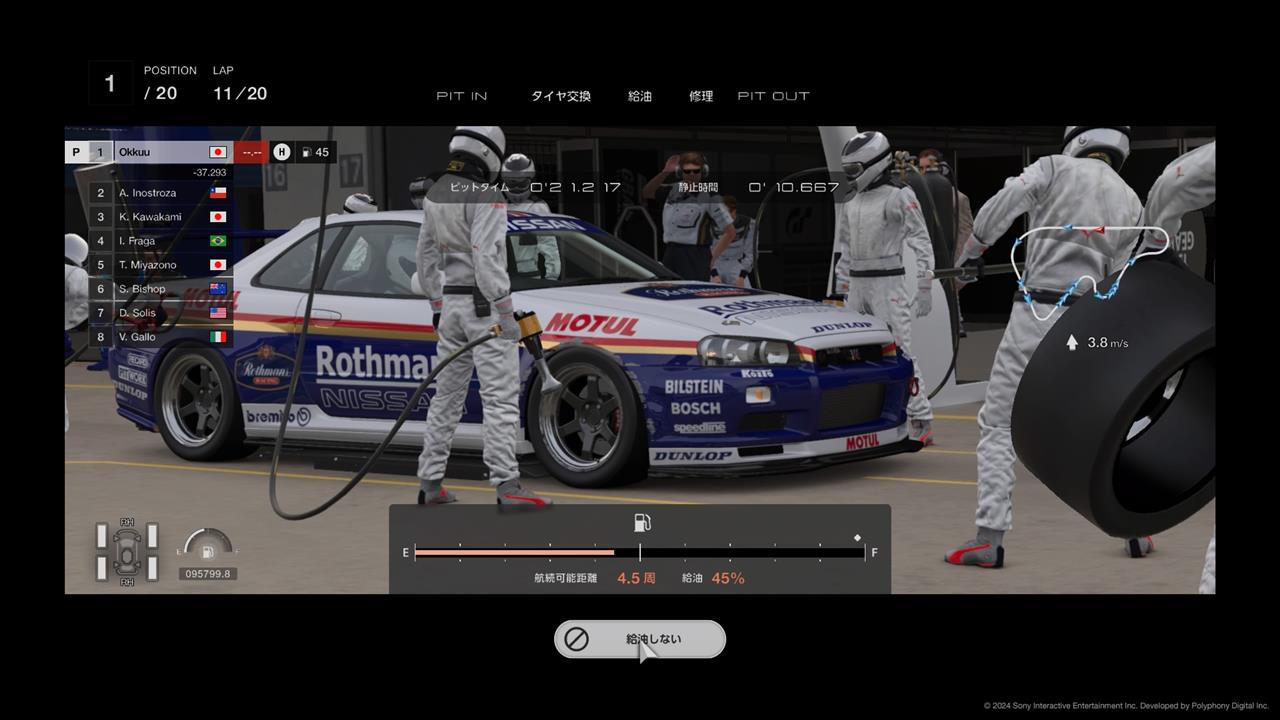This screenshot has height=720, width=1280.
Task: Click the gap time -37.293
Action: point(209,172)
